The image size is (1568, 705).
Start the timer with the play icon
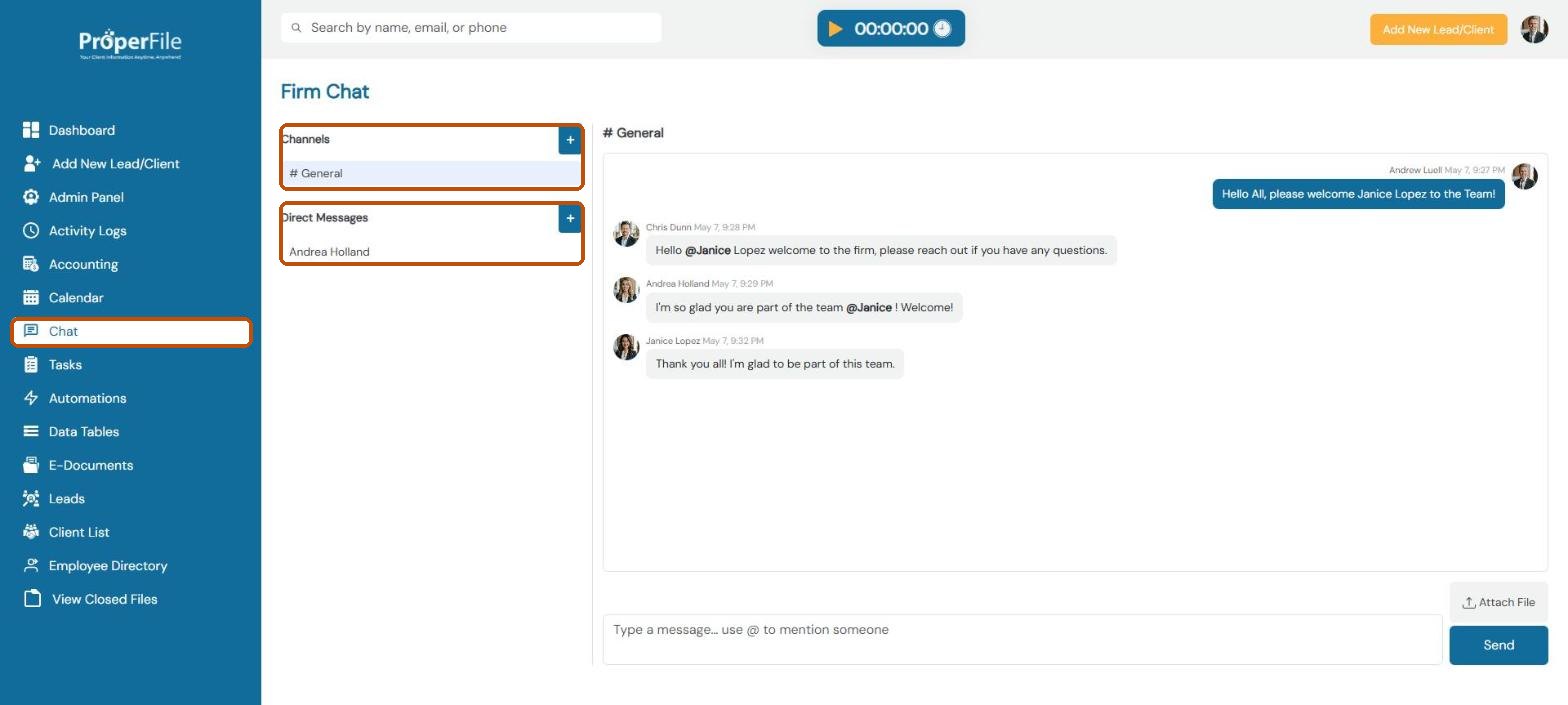[836, 29]
